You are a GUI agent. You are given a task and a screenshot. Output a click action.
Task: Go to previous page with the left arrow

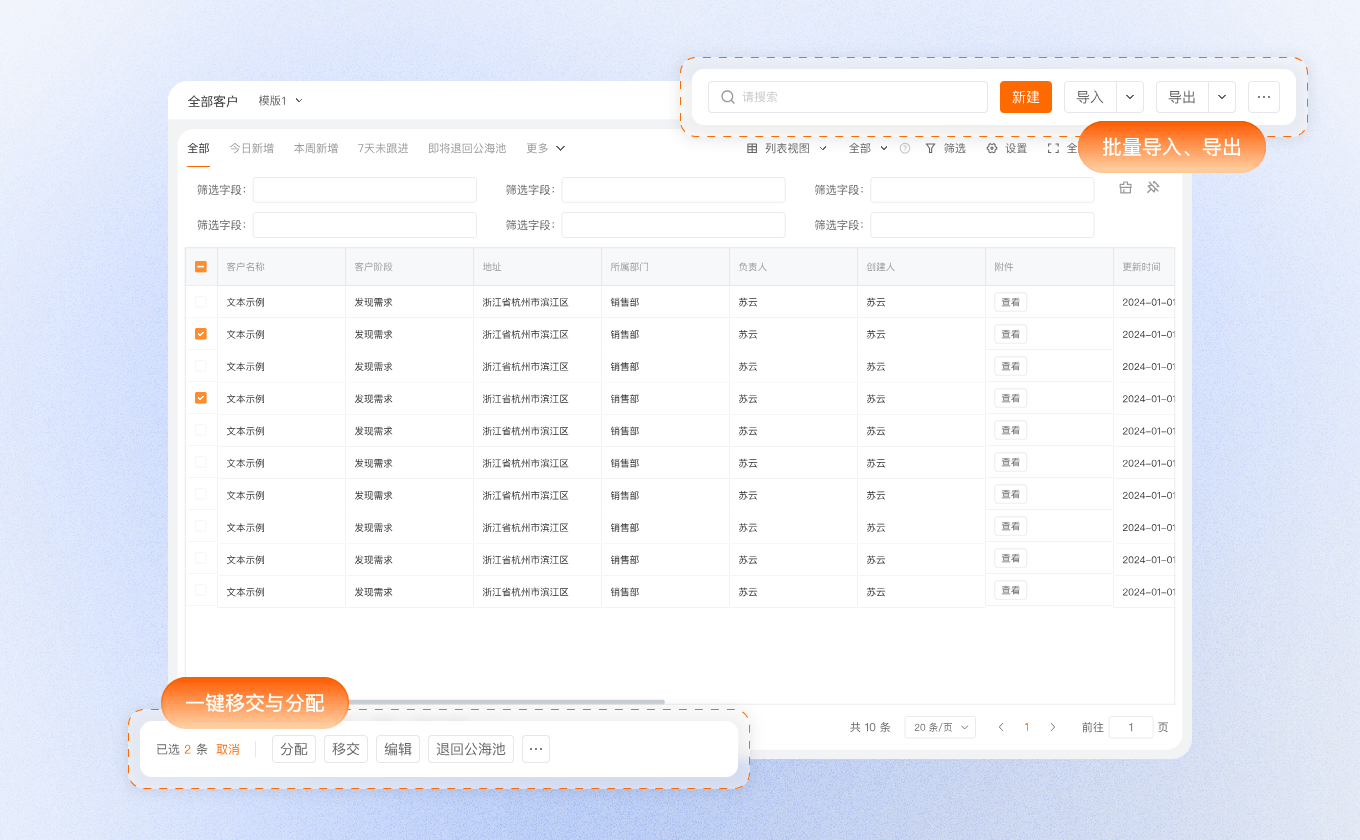[1001, 727]
